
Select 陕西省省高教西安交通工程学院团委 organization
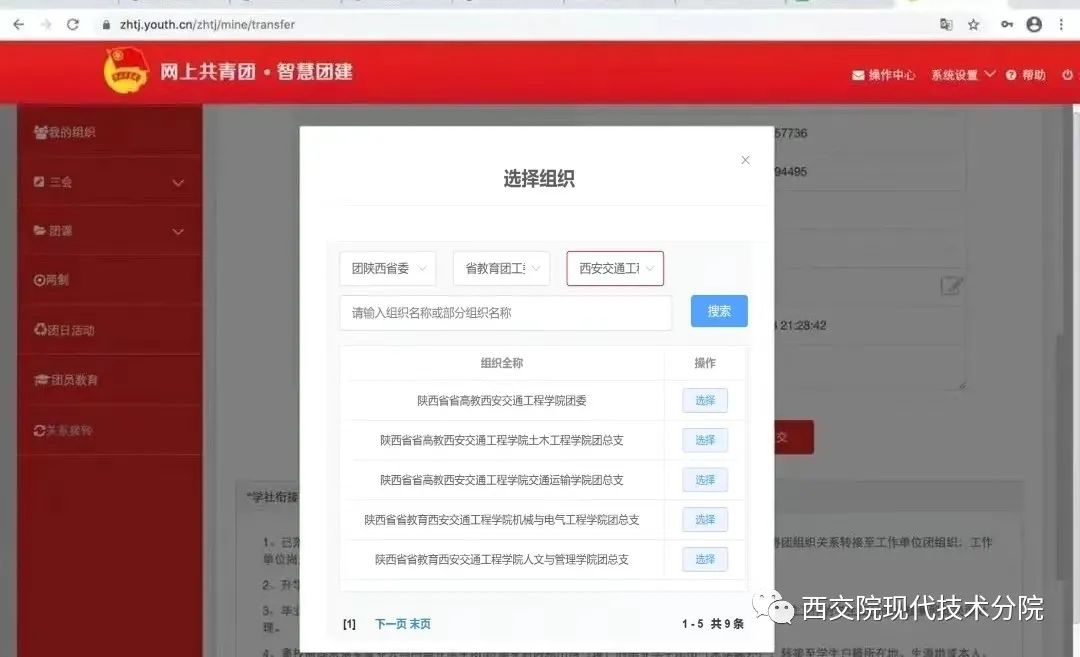(705, 400)
